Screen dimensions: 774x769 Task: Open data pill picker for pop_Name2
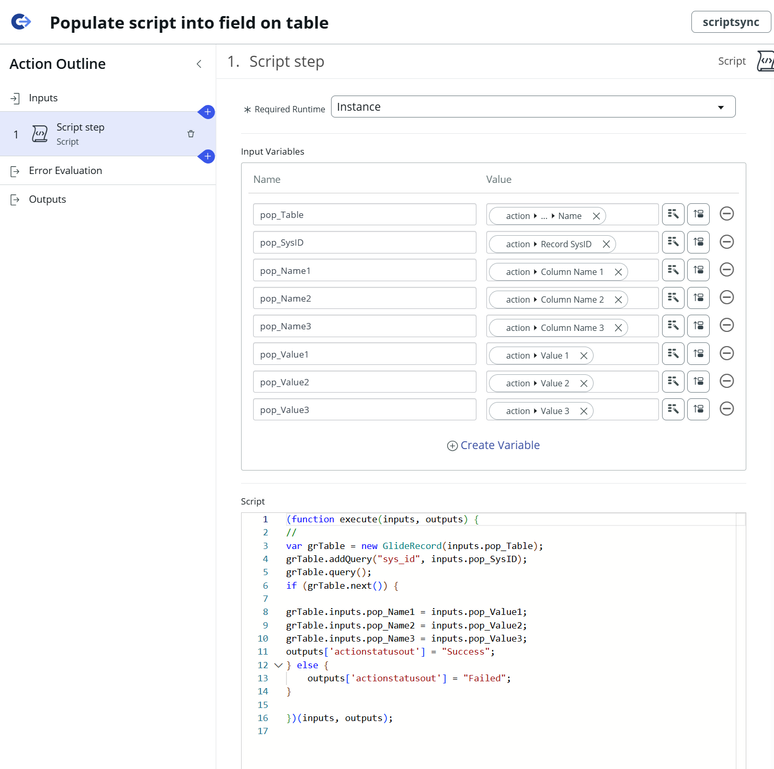[x=673, y=298]
